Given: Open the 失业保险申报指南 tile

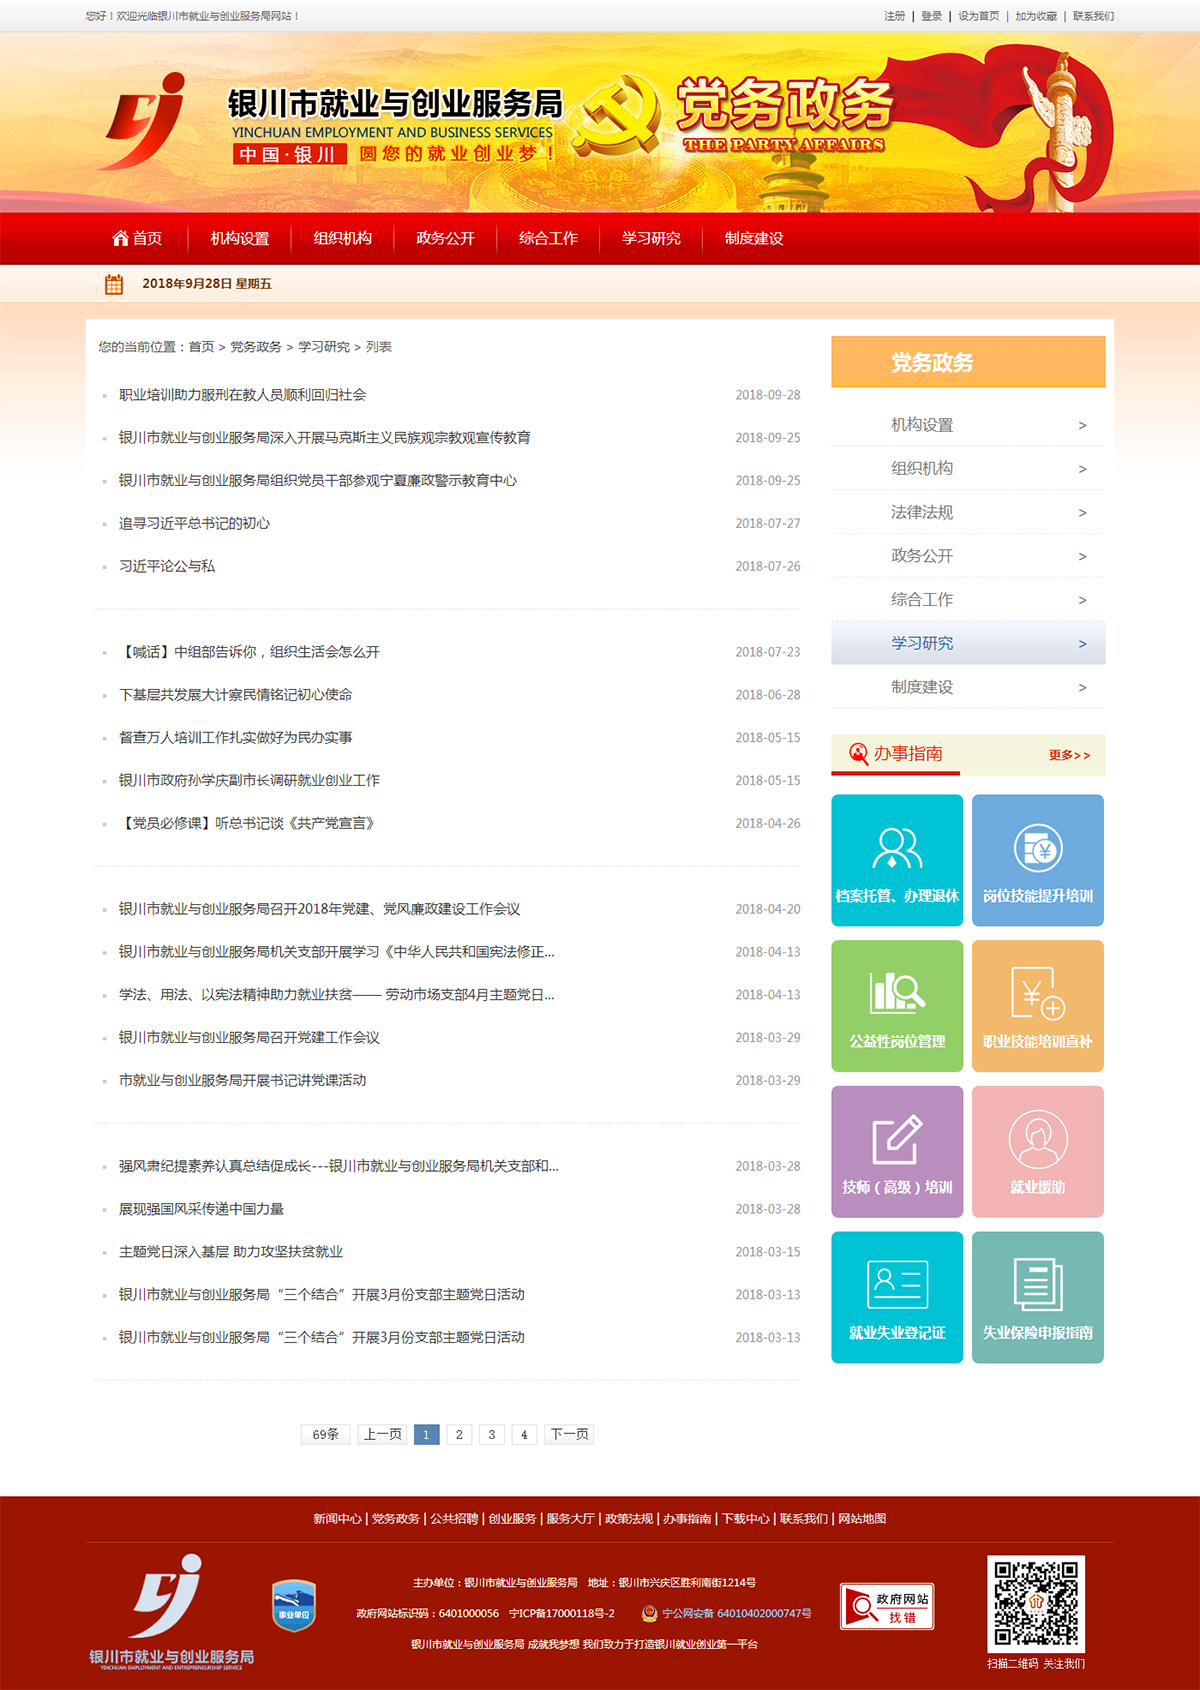Looking at the screenshot, I should pos(1037,1297).
